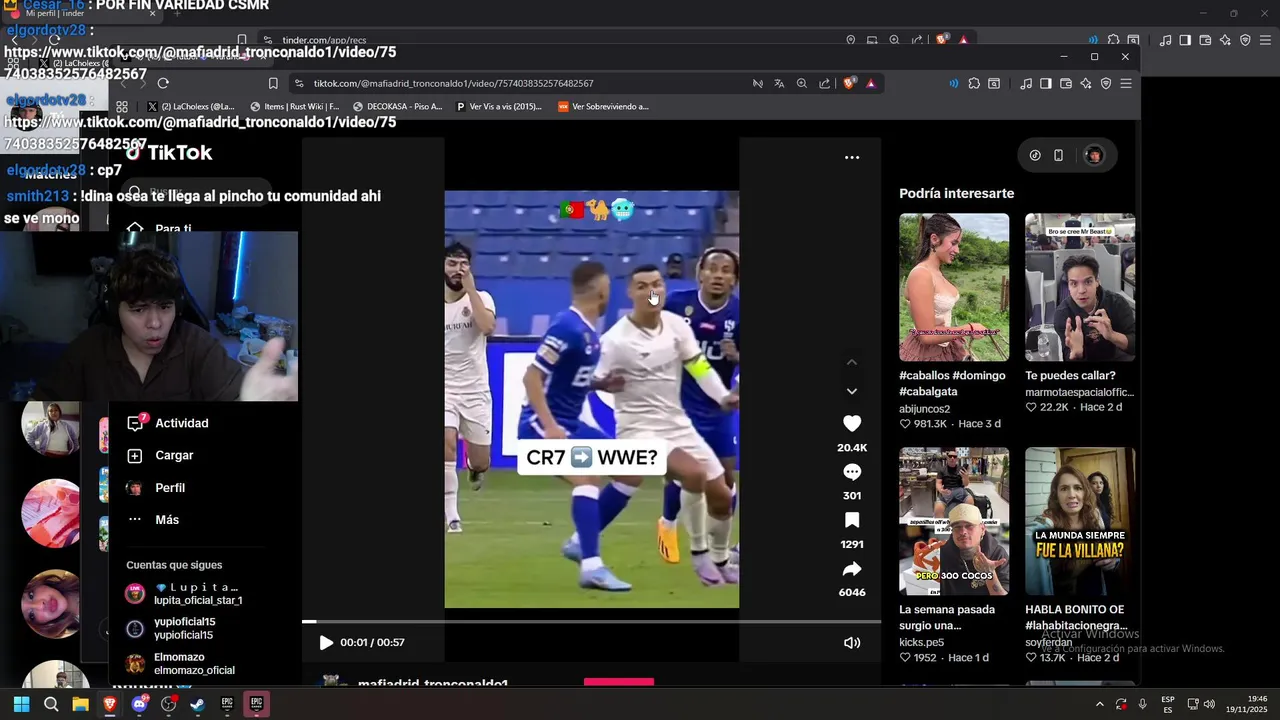Open the Cargar upload item
1280x720 pixels.
[x=160, y=455]
